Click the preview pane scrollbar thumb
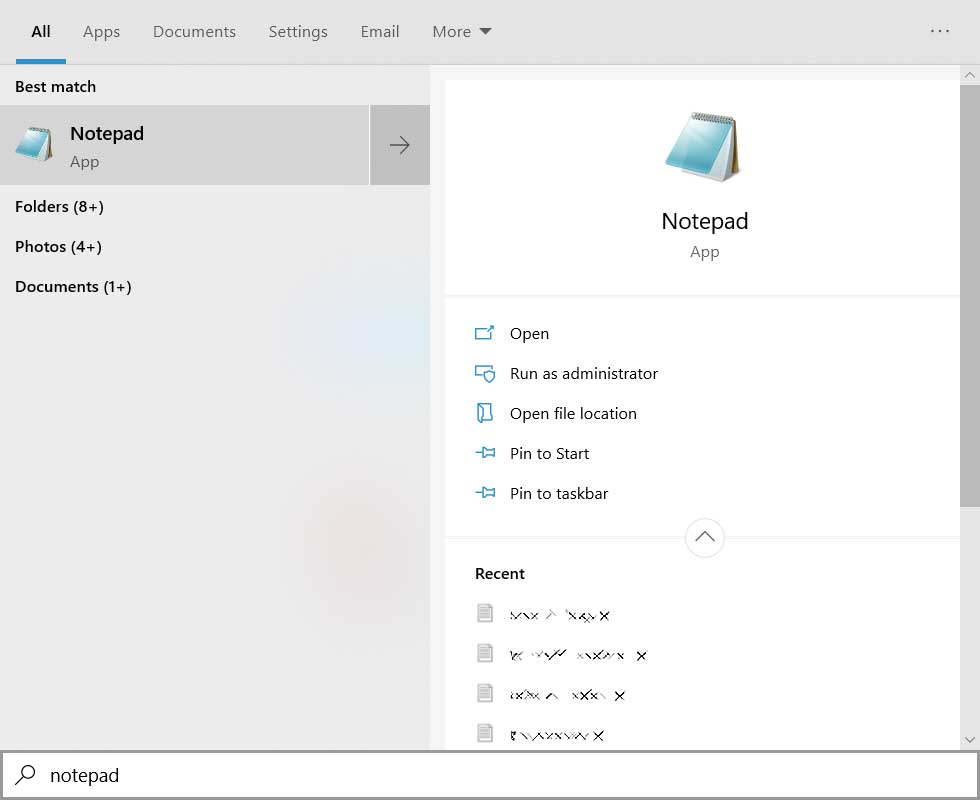The image size is (980, 800). 969,296
